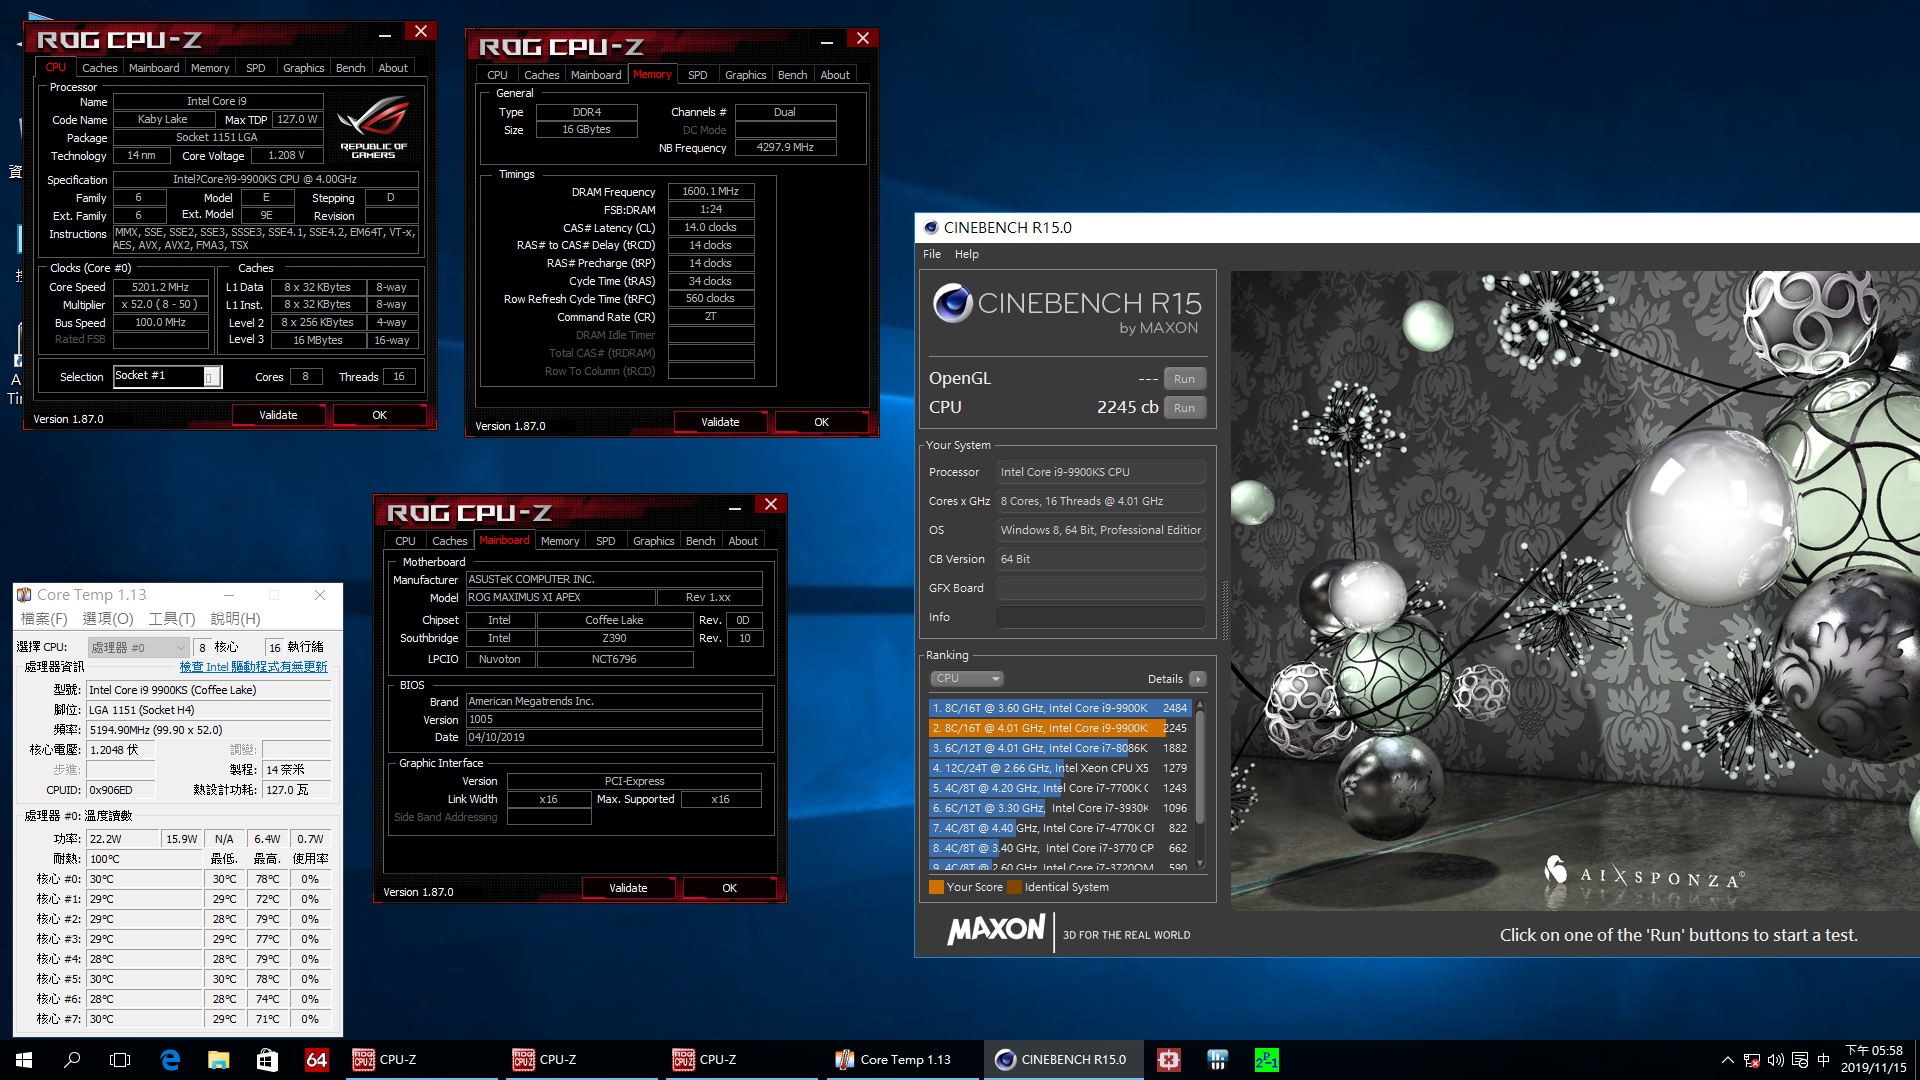Minimize the Memory CPU-Z window

pos(827,41)
